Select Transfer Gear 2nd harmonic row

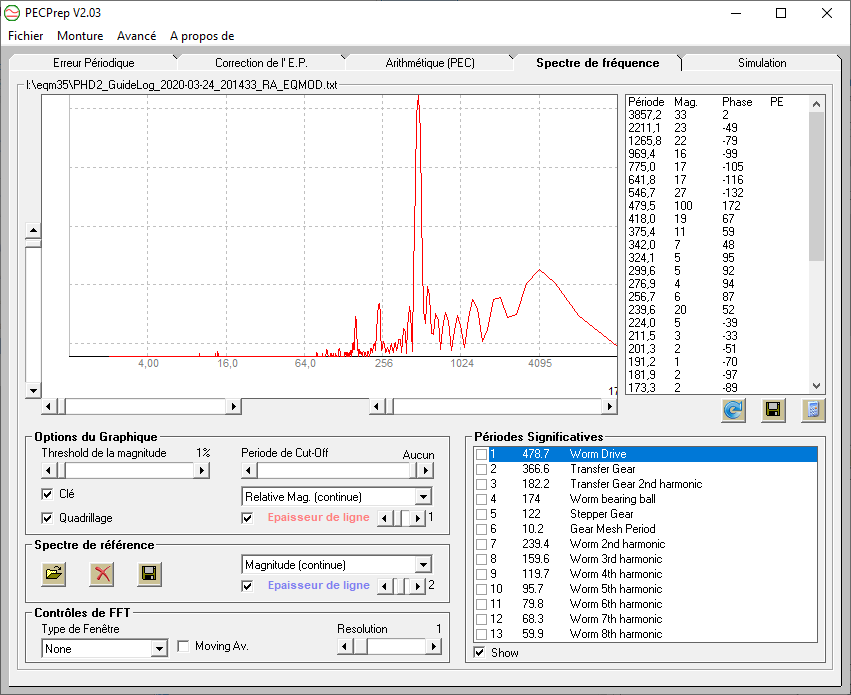click(x=645, y=484)
